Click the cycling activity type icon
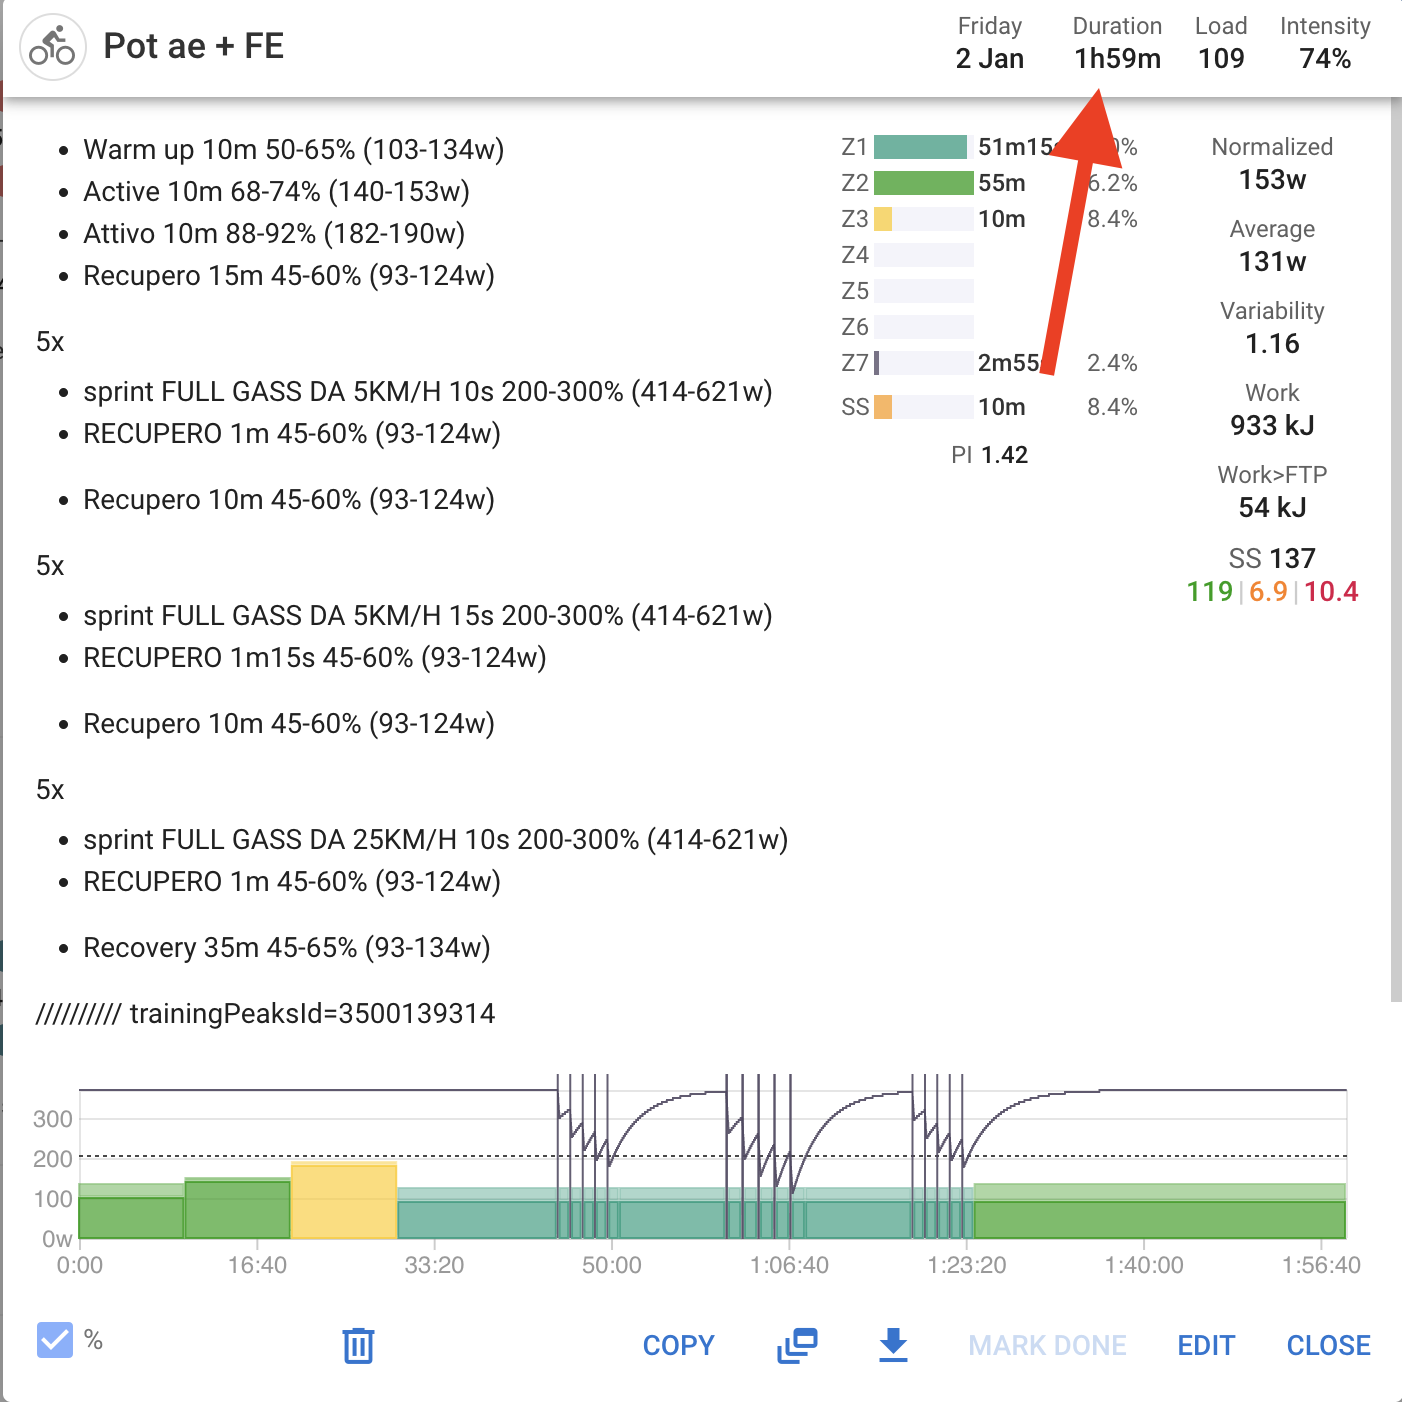This screenshot has height=1402, width=1402. [52, 47]
